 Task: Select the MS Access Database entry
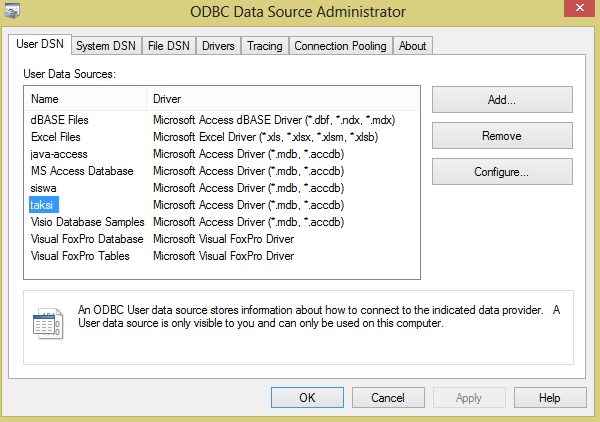(82, 171)
